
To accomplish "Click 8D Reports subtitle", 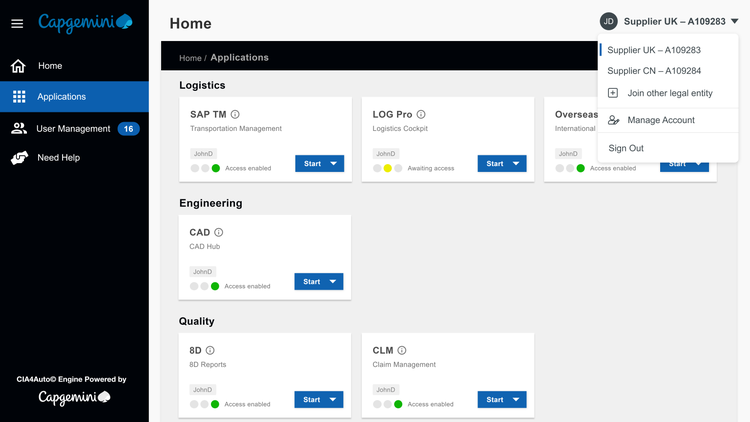I will tap(208, 365).
